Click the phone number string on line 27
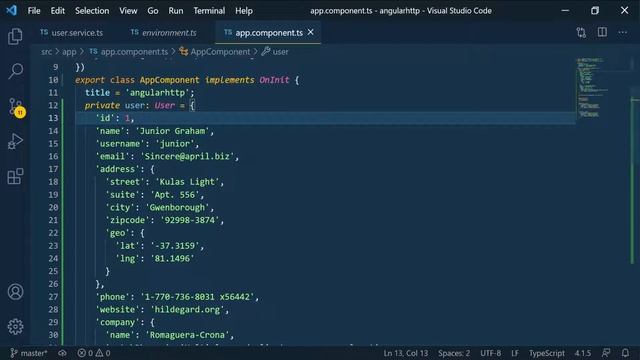The width and height of the screenshot is (640, 360). [x=197, y=297]
